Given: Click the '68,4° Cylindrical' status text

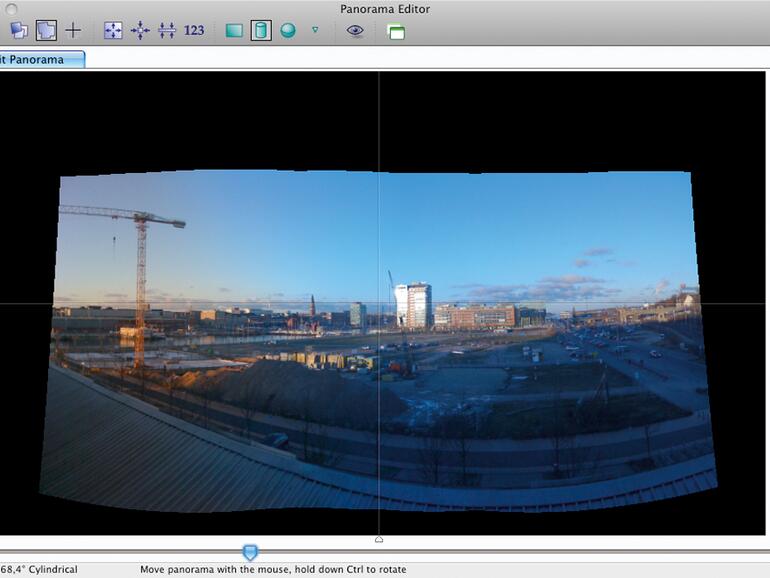Looking at the screenshot, I should [x=39, y=570].
